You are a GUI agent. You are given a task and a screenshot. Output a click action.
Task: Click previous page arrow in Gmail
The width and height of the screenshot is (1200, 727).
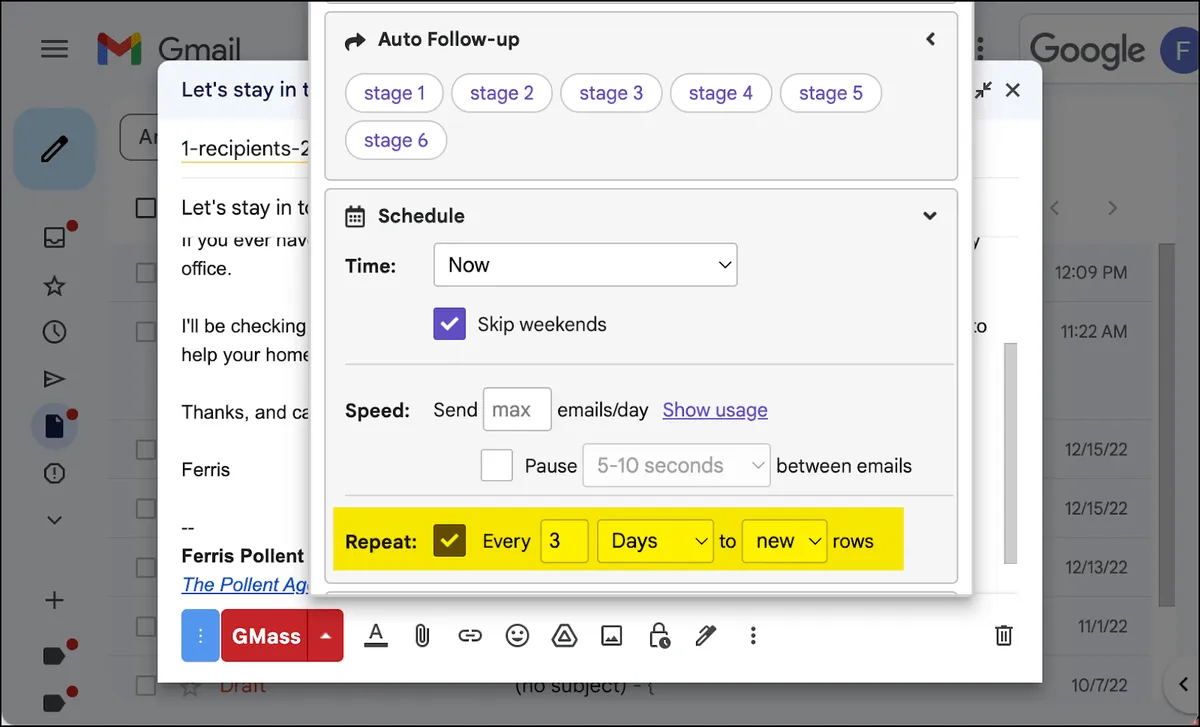pyautogui.click(x=1054, y=208)
